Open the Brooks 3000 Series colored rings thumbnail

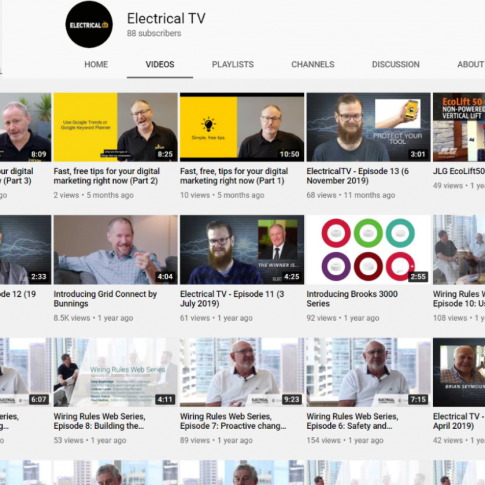point(368,250)
